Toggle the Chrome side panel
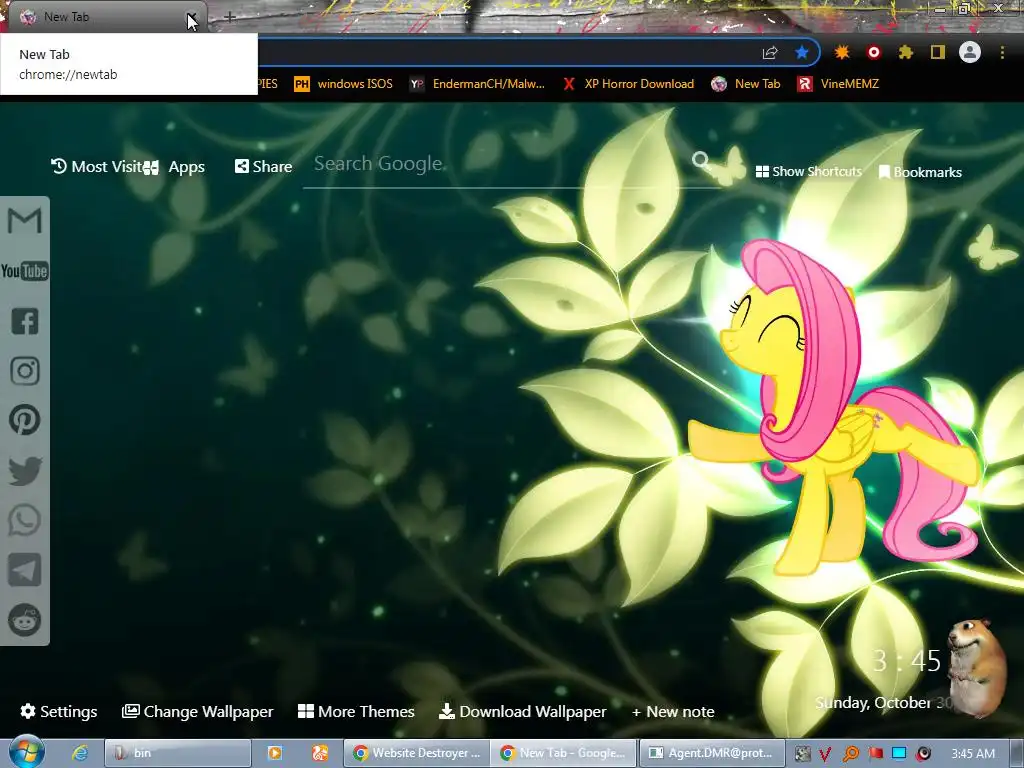The height and width of the screenshot is (768, 1024). pyautogui.click(x=938, y=52)
